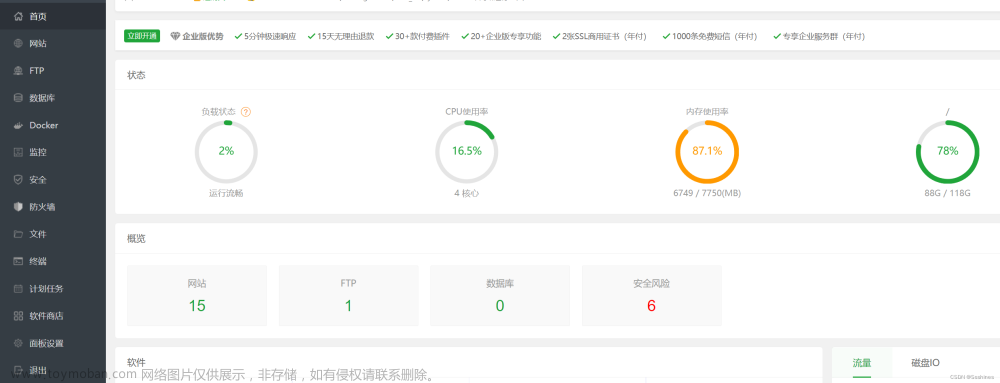Click the diamond icon beside 企业版优势

coord(175,36)
